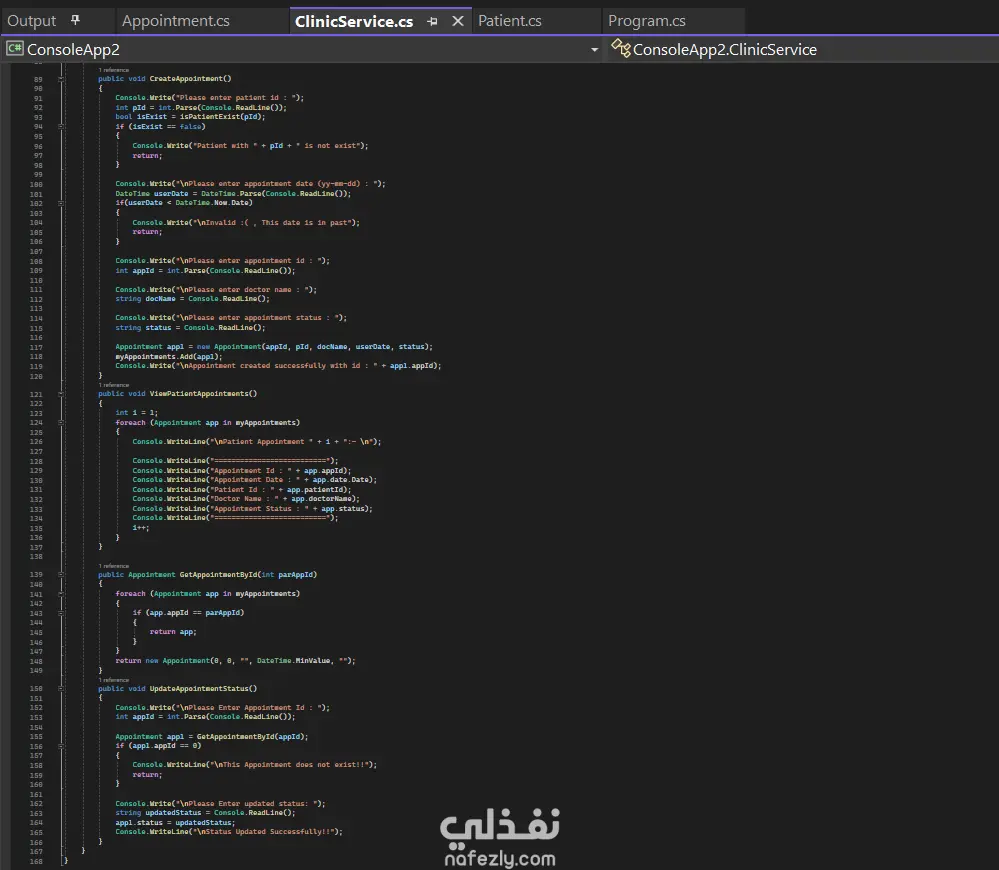Collapse the userDate if-block at line 102
999x870 pixels.
pos(61,203)
